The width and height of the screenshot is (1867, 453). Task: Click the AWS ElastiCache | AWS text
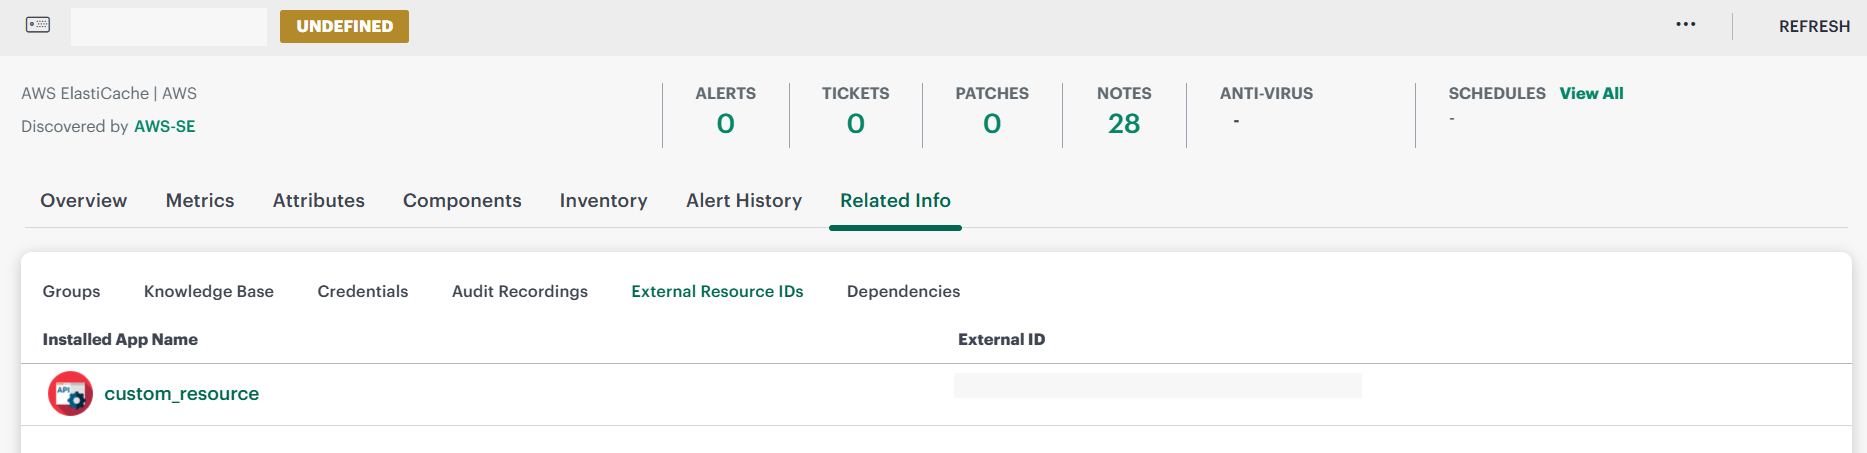click(109, 93)
